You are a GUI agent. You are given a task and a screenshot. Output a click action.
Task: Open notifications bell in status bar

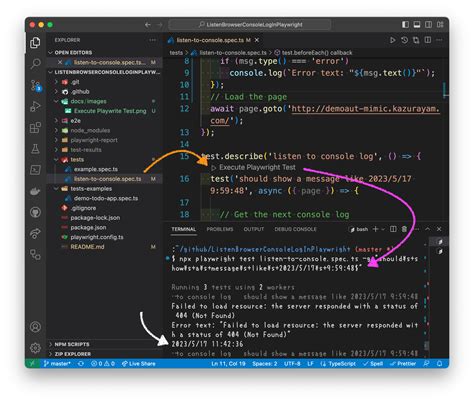[440, 364]
